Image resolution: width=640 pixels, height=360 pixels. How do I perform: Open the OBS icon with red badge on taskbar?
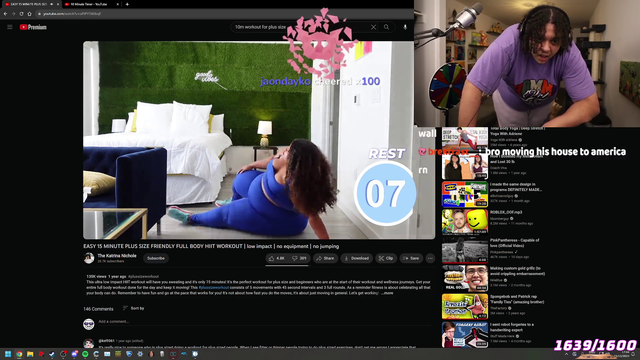[x=63, y=354]
